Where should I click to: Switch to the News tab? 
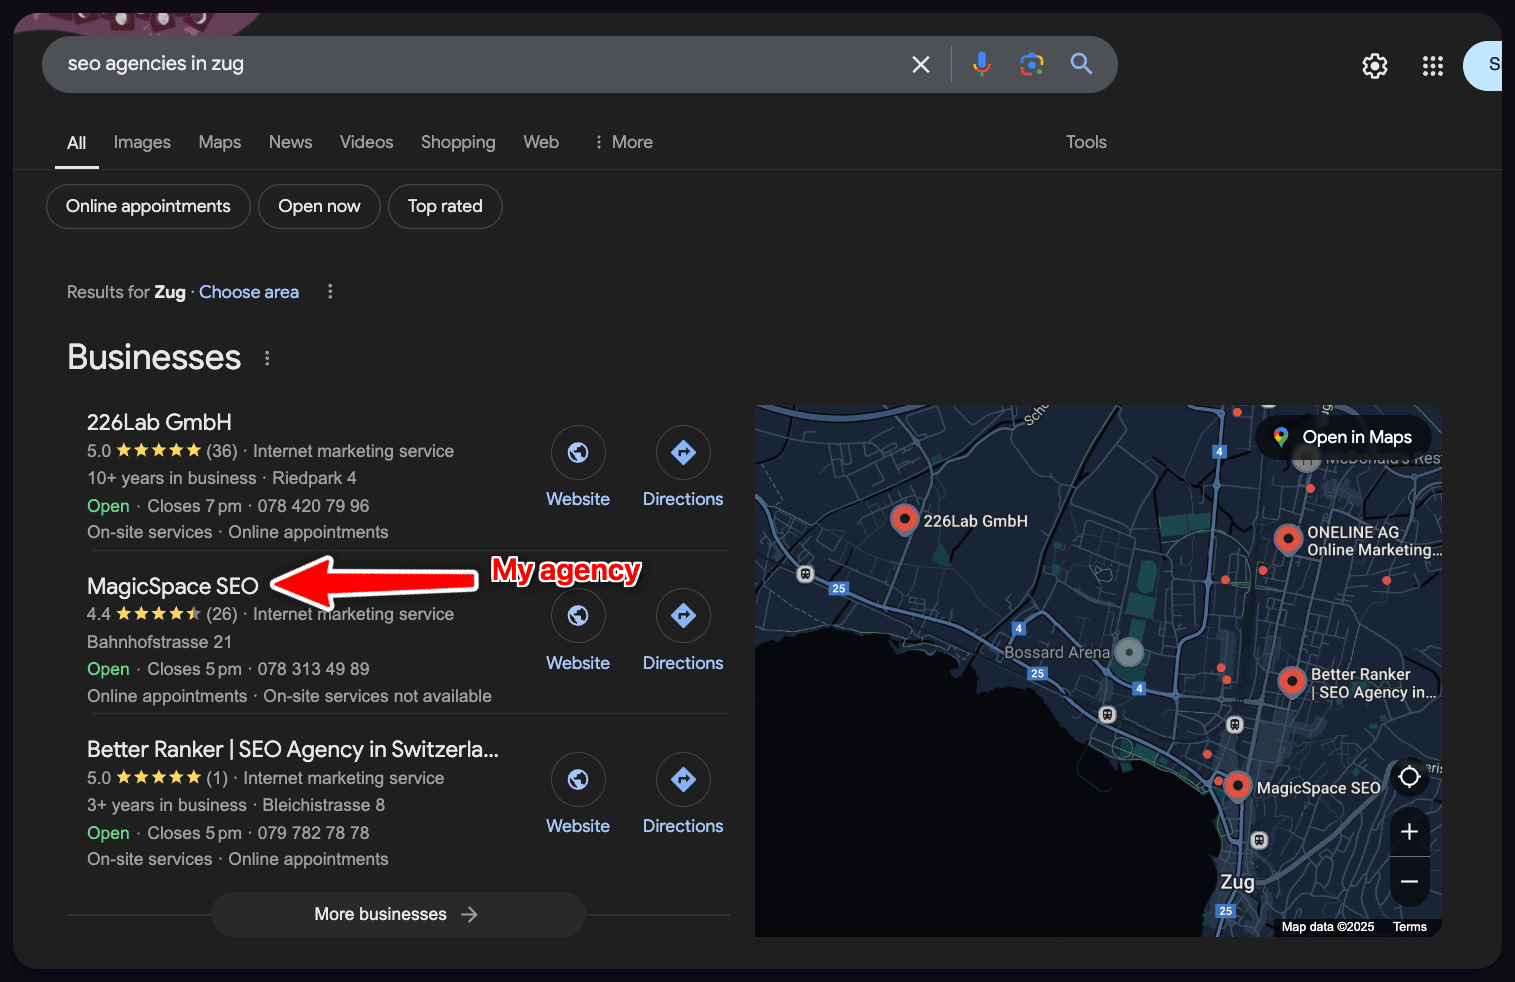[290, 142]
